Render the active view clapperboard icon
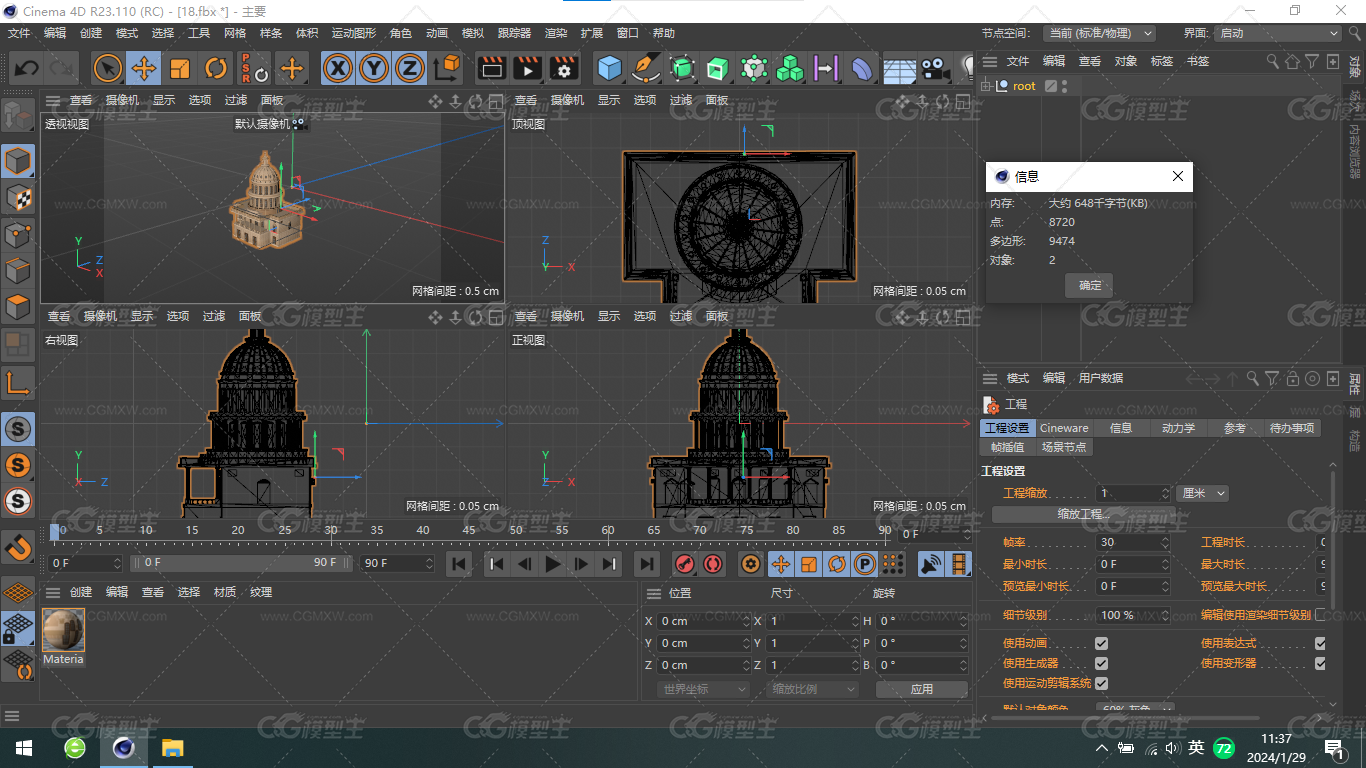The height and width of the screenshot is (768, 1366). (491, 68)
